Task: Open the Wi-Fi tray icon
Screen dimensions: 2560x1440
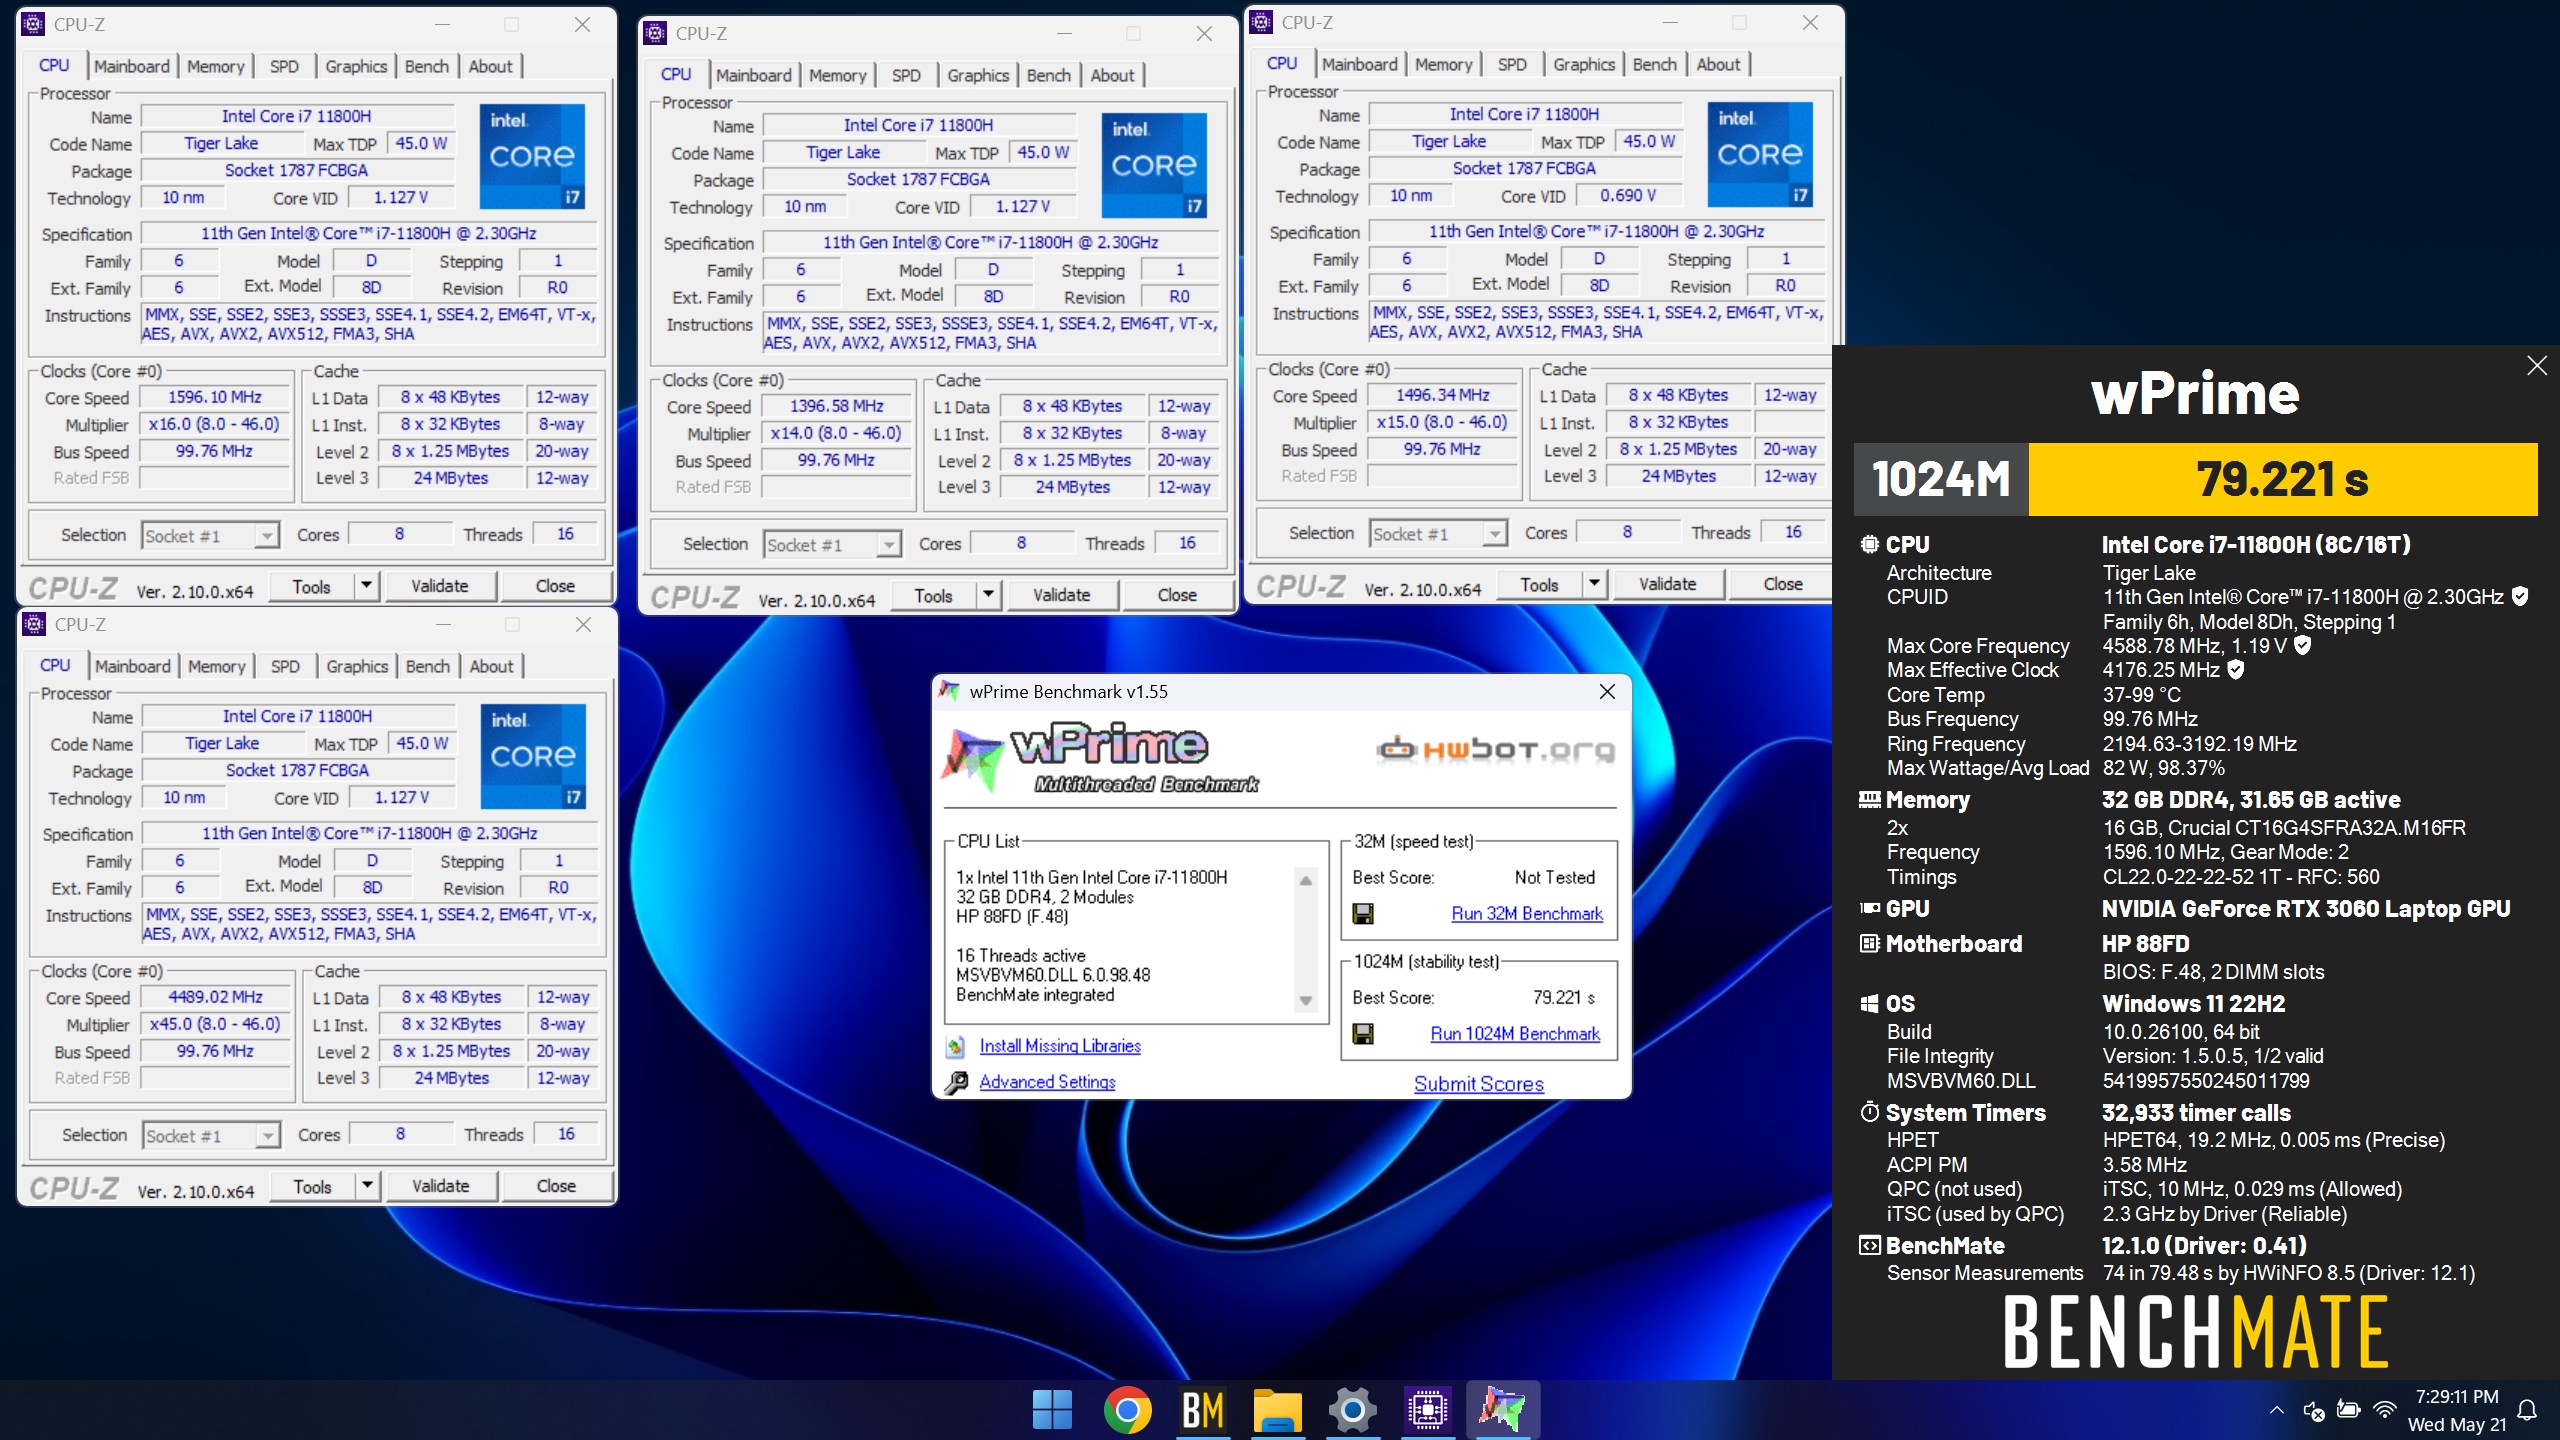Action: pos(2385,1410)
